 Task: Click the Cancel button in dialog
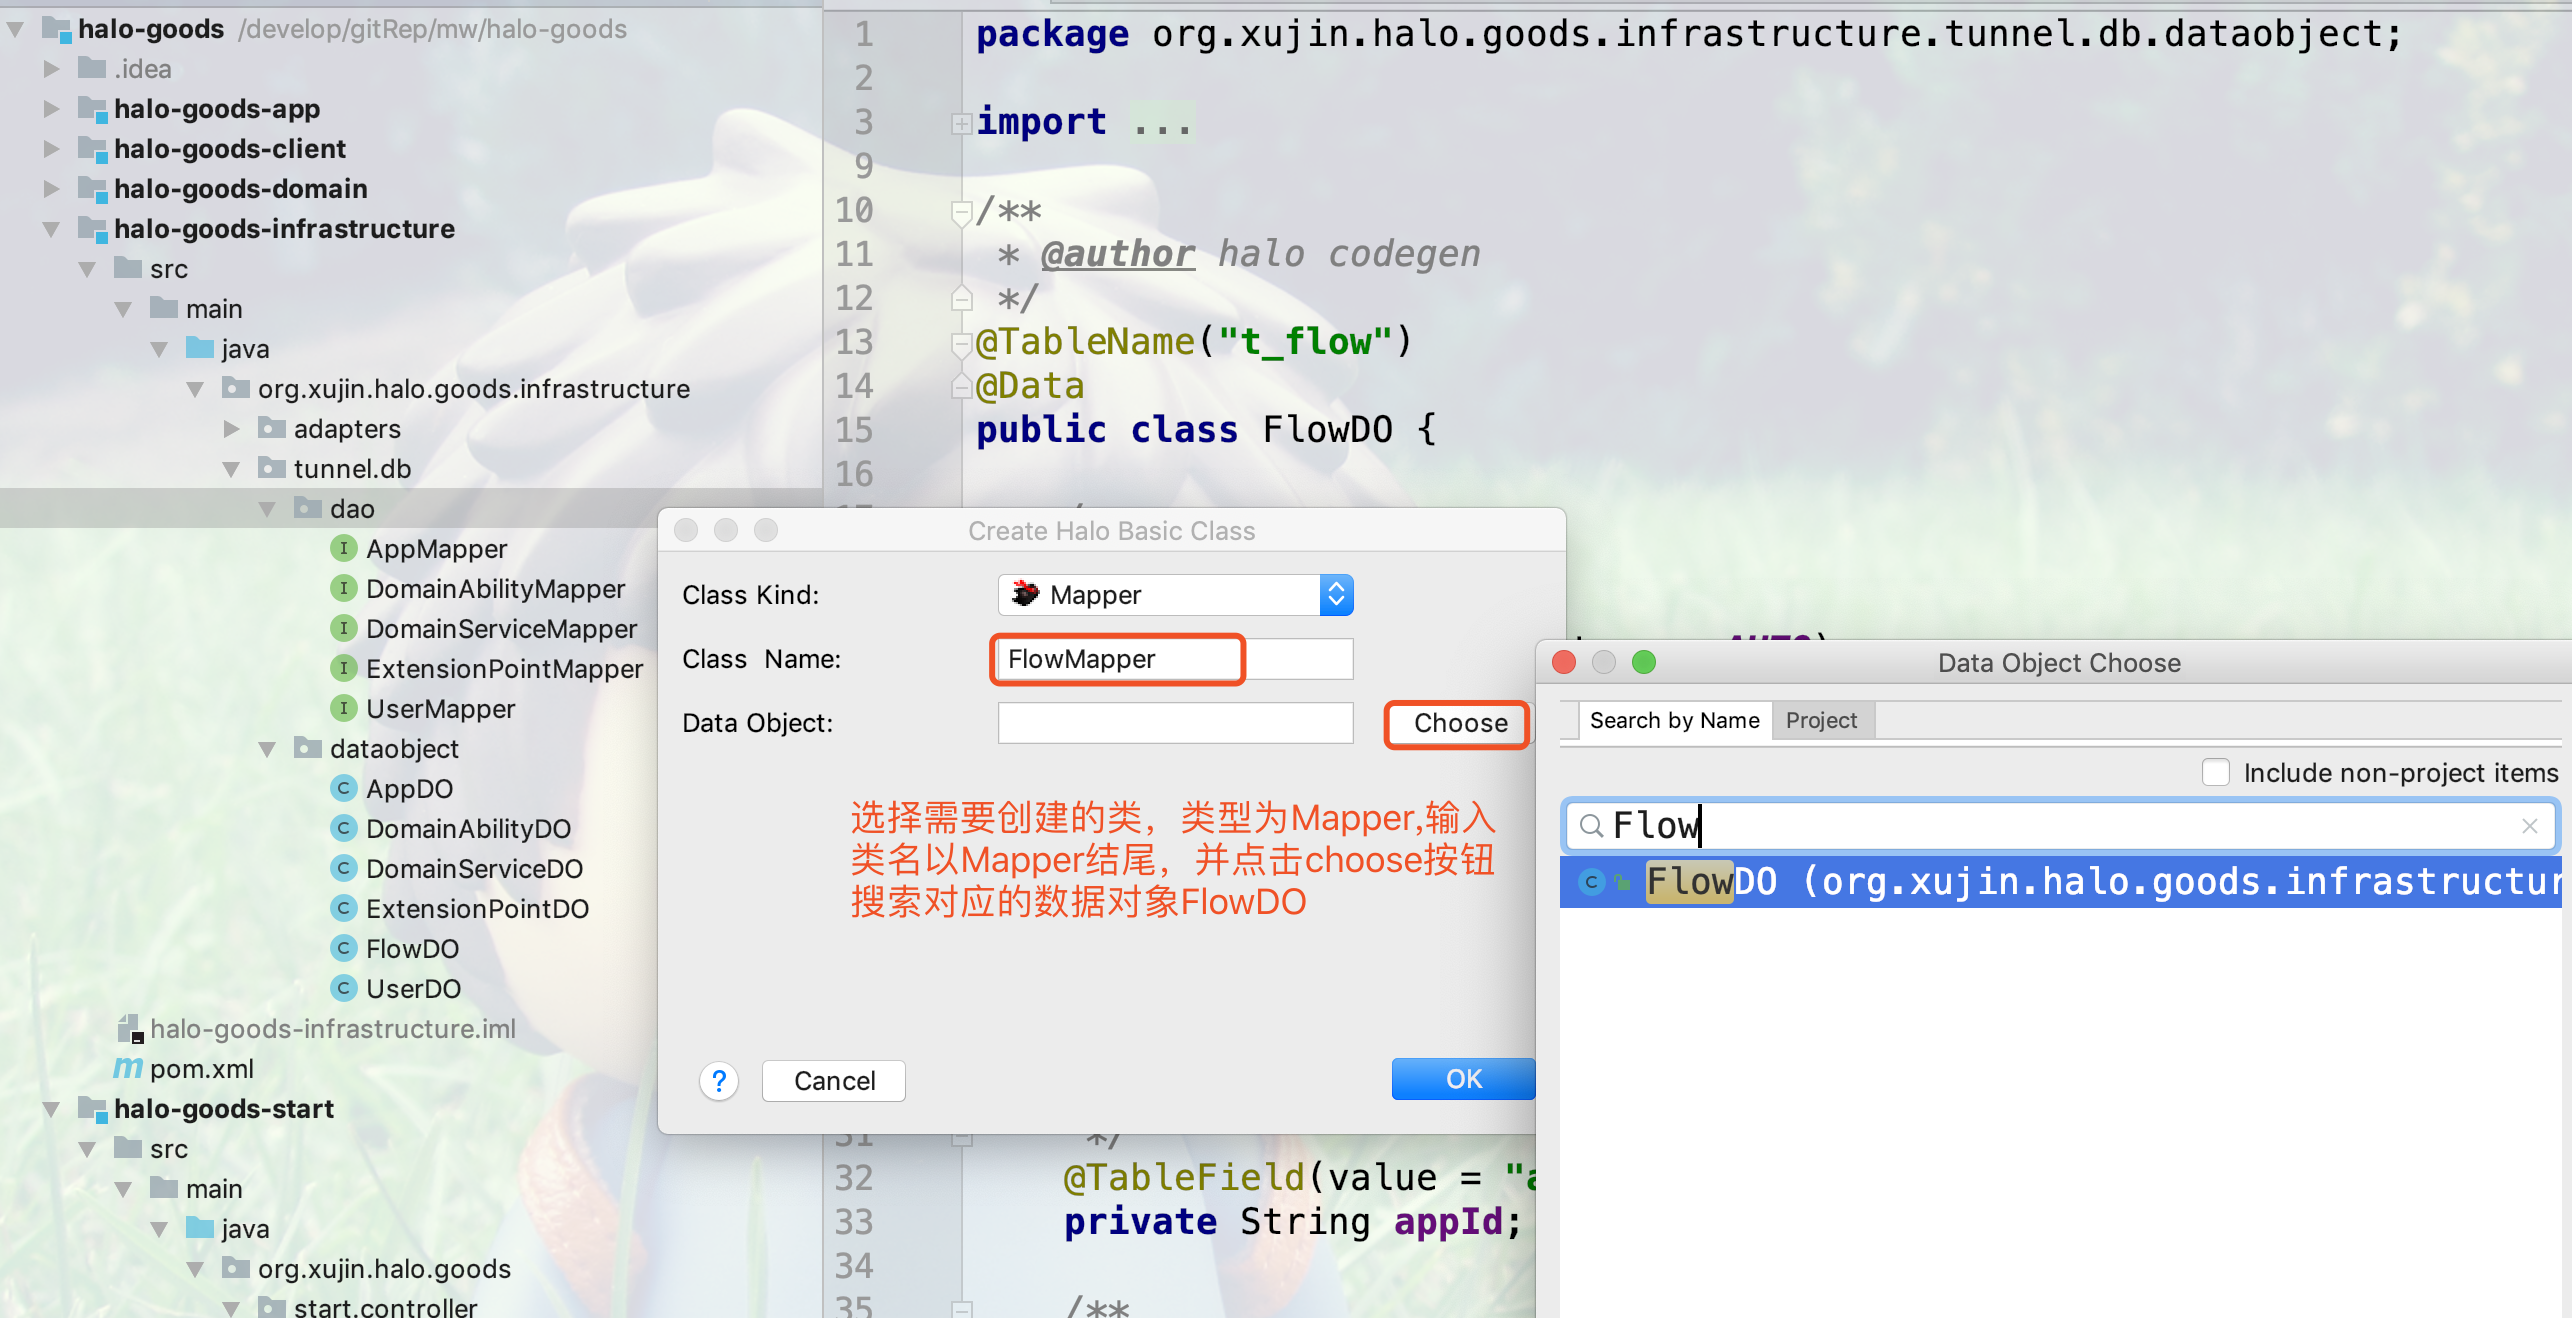pos(835,1081)
